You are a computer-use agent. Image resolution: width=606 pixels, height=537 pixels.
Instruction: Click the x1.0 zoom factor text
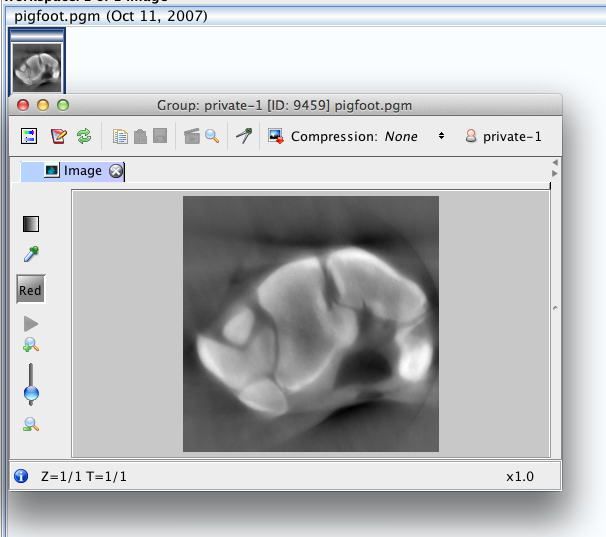tap(520, 477)
